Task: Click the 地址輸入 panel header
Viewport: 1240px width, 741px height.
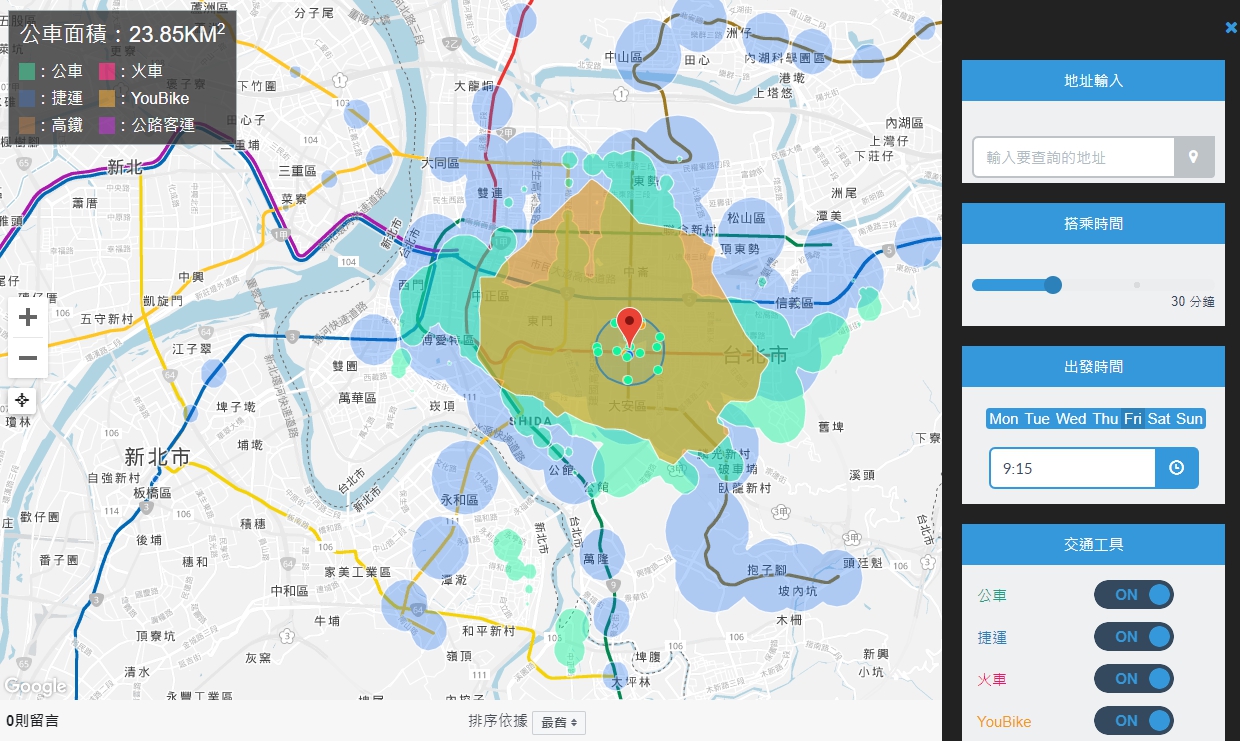Action: coord(1093,80)
